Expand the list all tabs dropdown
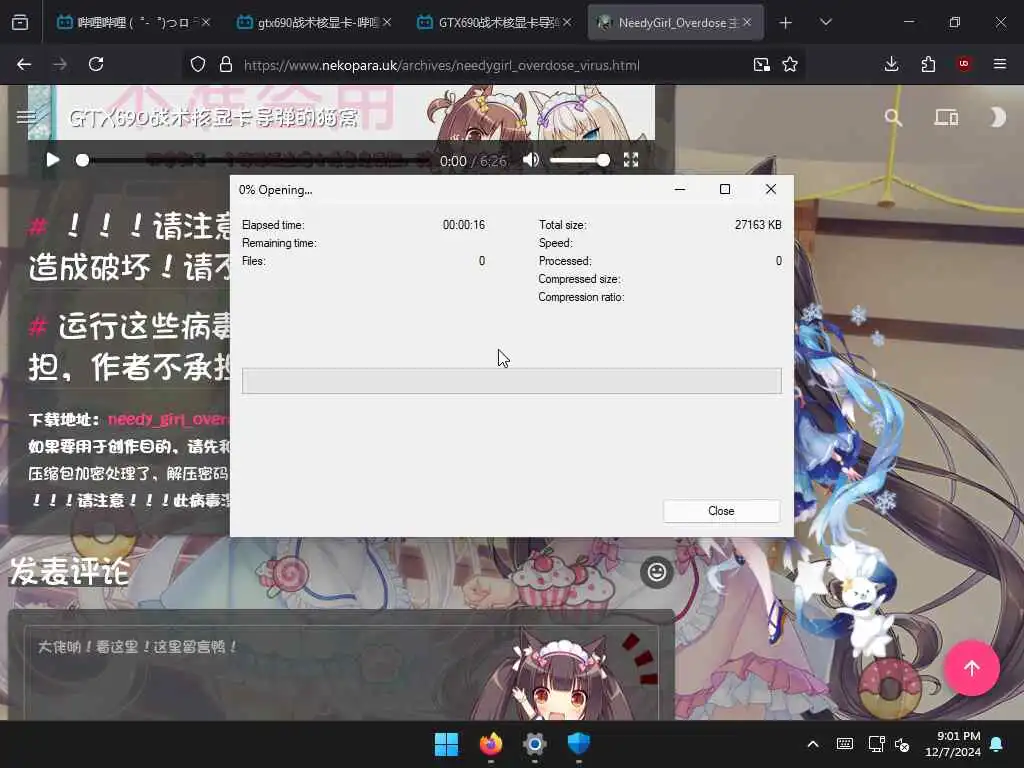This screenshot has width=1024, height=768. tap(825, 23)
